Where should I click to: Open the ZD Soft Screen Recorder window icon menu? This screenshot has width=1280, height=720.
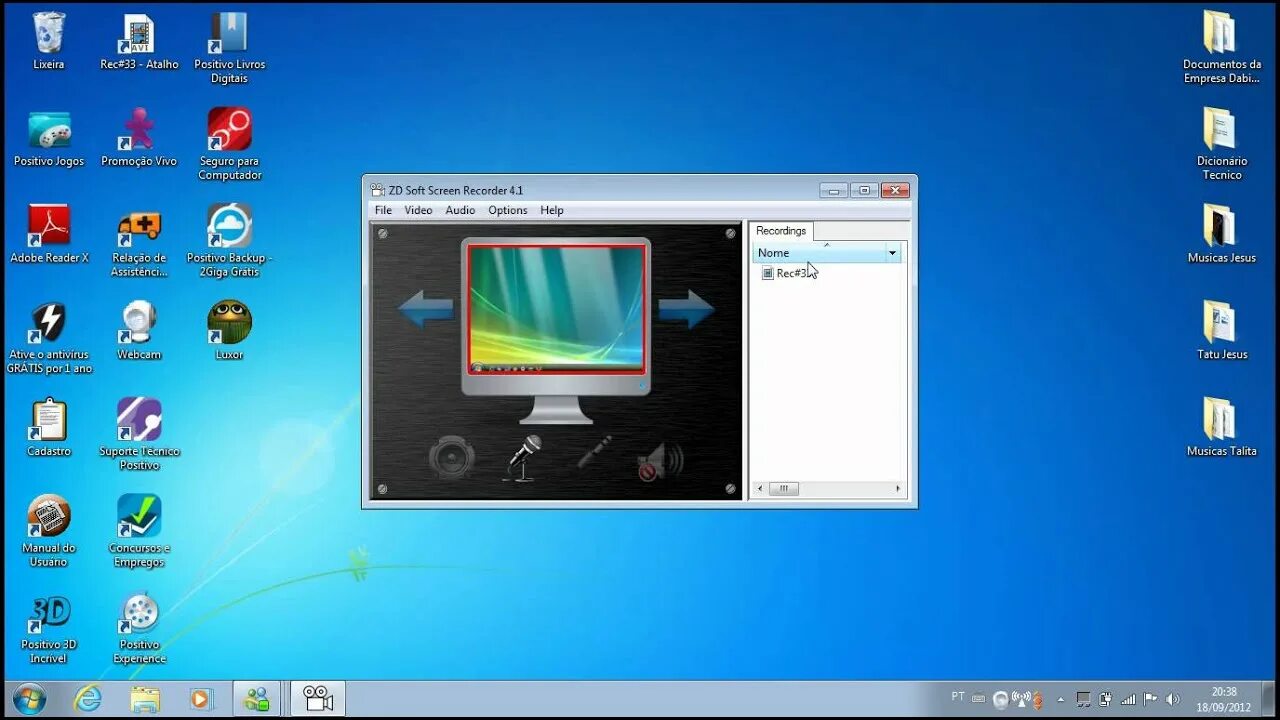click(x=377, y=190)
